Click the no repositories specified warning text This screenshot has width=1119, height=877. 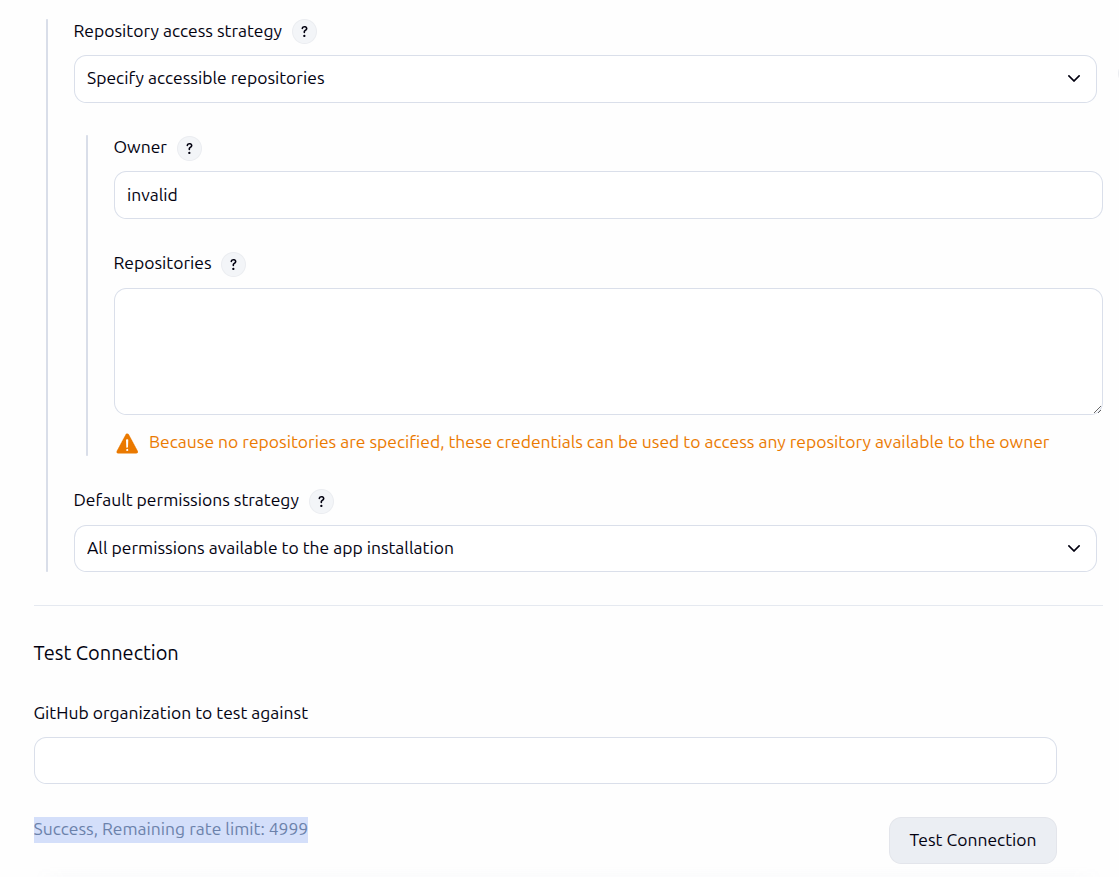pyautogui.click(x=598, y=443)
